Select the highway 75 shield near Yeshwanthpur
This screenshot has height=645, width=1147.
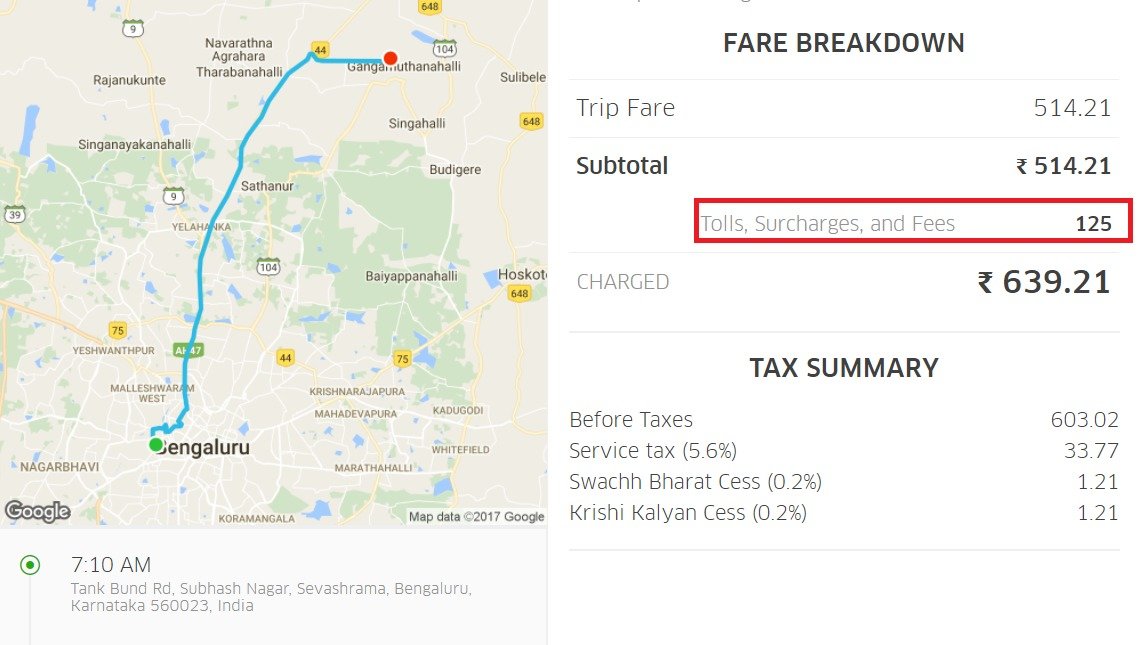pos(118,328)
